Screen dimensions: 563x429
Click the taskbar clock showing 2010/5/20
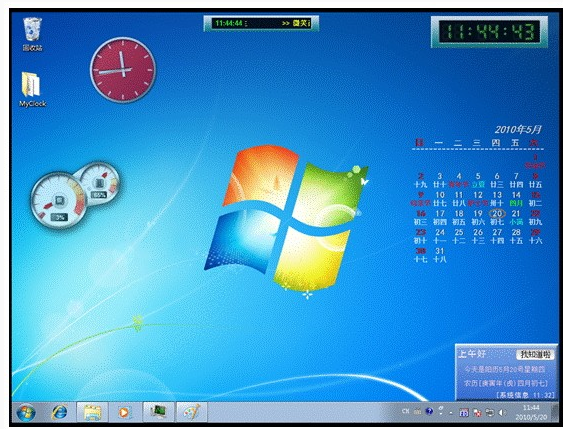pos(531,412)
